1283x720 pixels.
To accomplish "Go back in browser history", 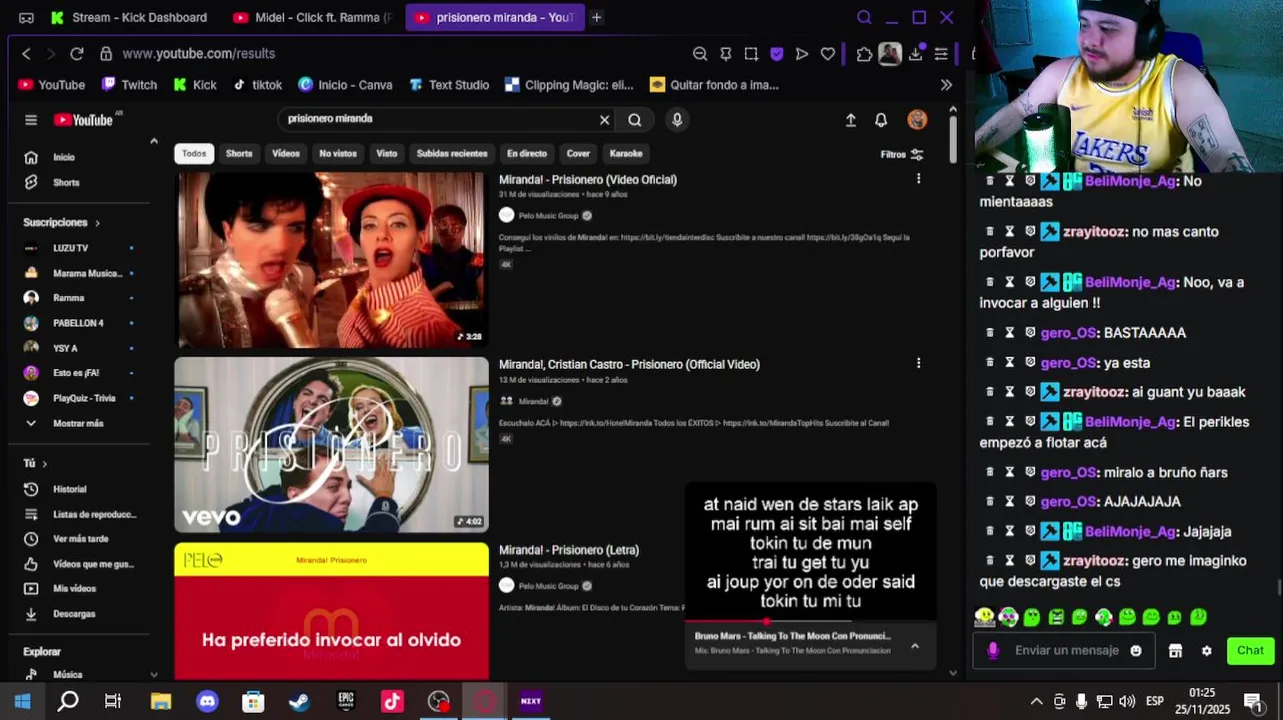I will [x=27, y=54].
